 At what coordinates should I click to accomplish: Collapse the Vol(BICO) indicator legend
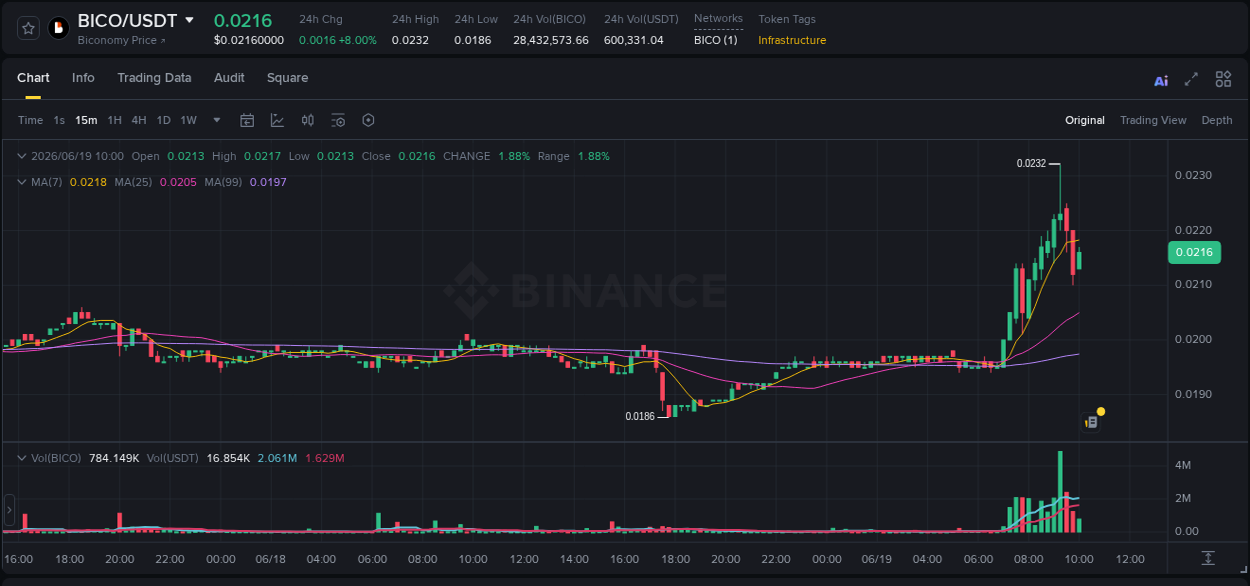[x=22, y=458]
